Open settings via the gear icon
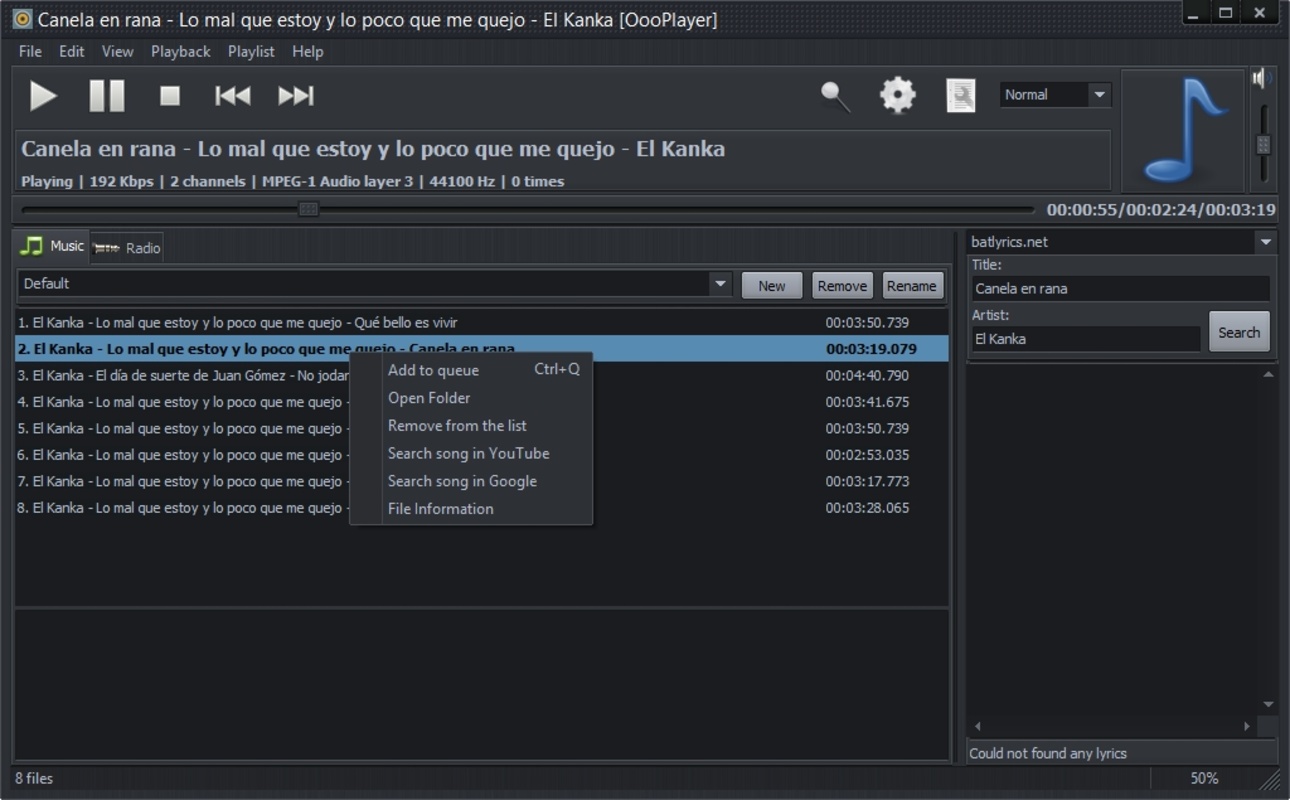This screenshot has height=800, width=1290. point(898,95)
